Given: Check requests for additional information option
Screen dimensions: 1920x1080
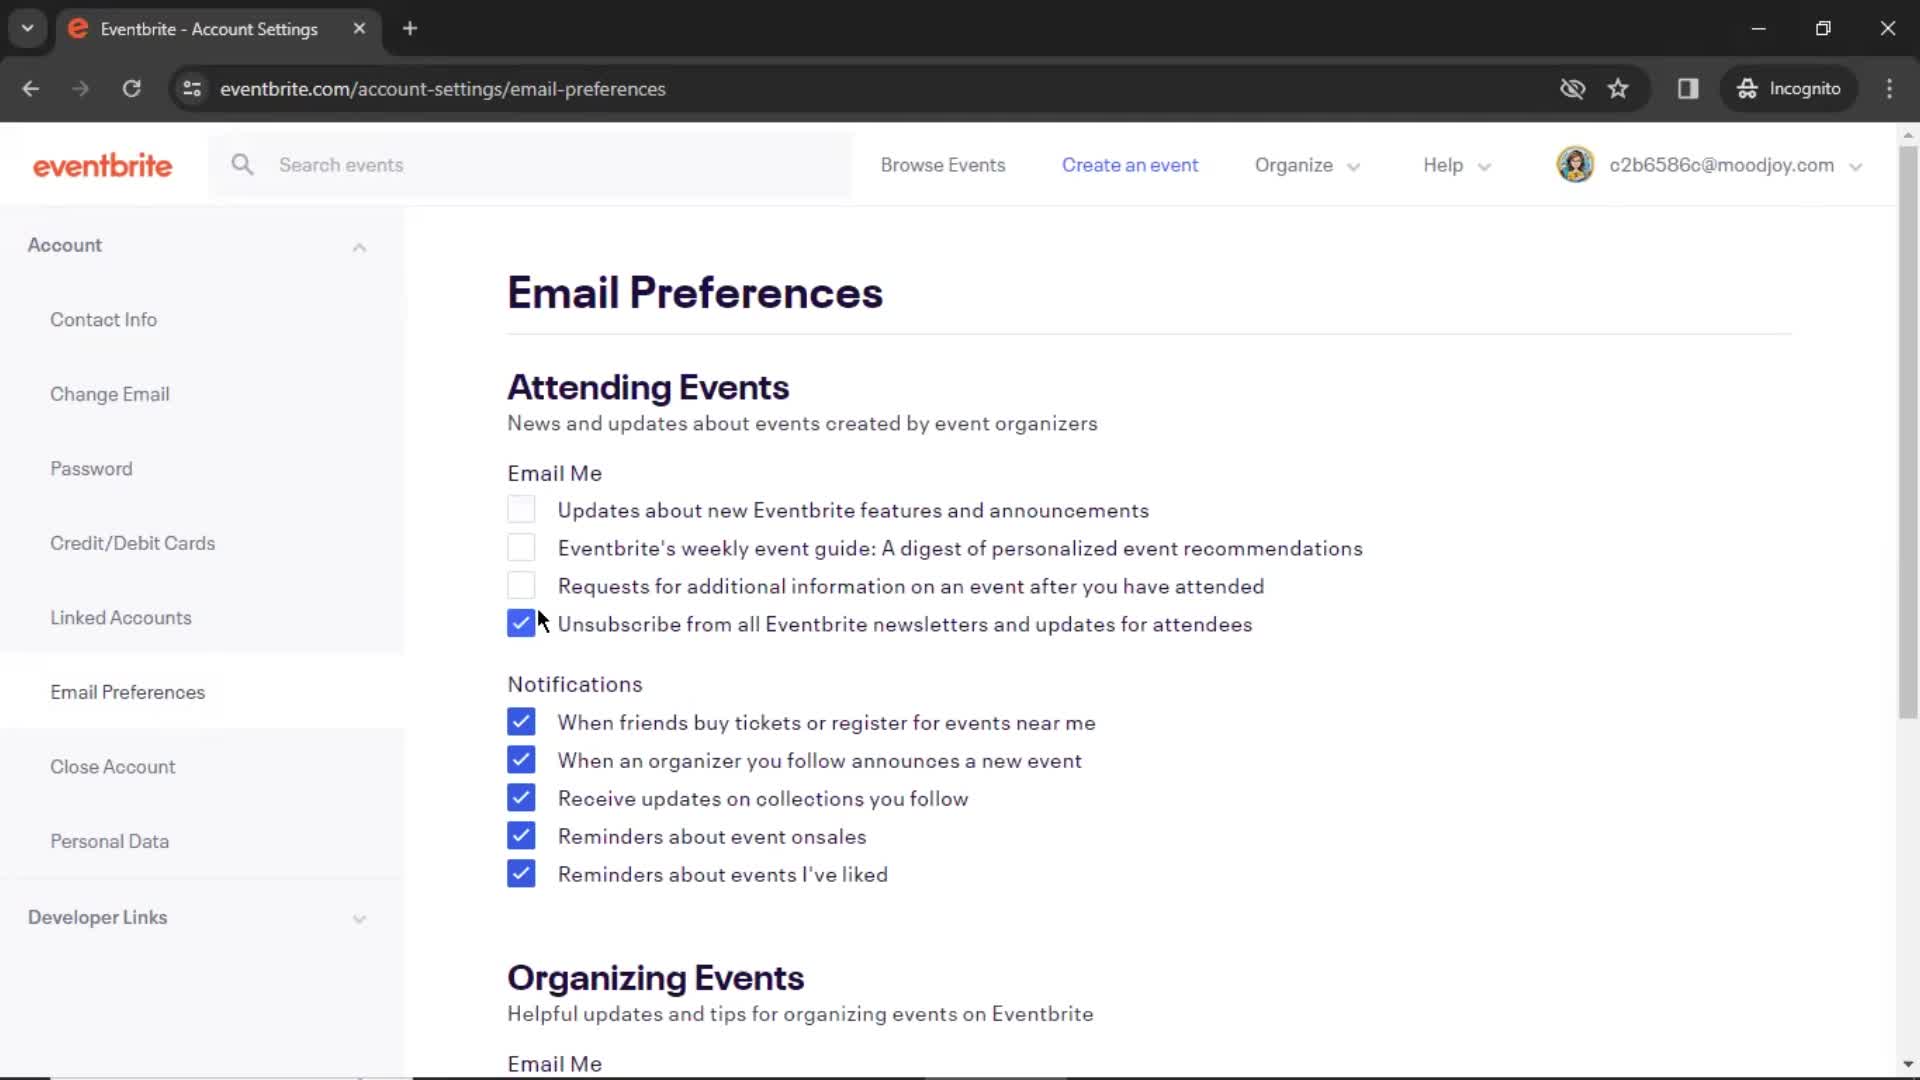Looking at the screenshot, I should (x=521, y=586).
